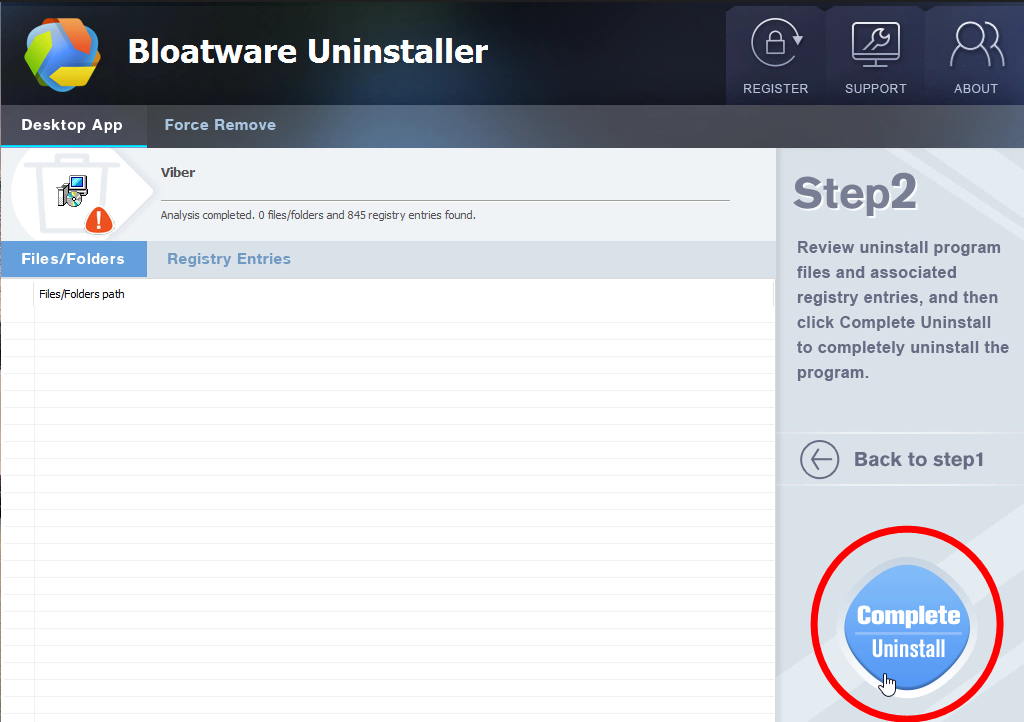The height and width of the screenshot is (722, 1024).
Task: Click the ABOUT label
Action: click(x=976, y=89)
